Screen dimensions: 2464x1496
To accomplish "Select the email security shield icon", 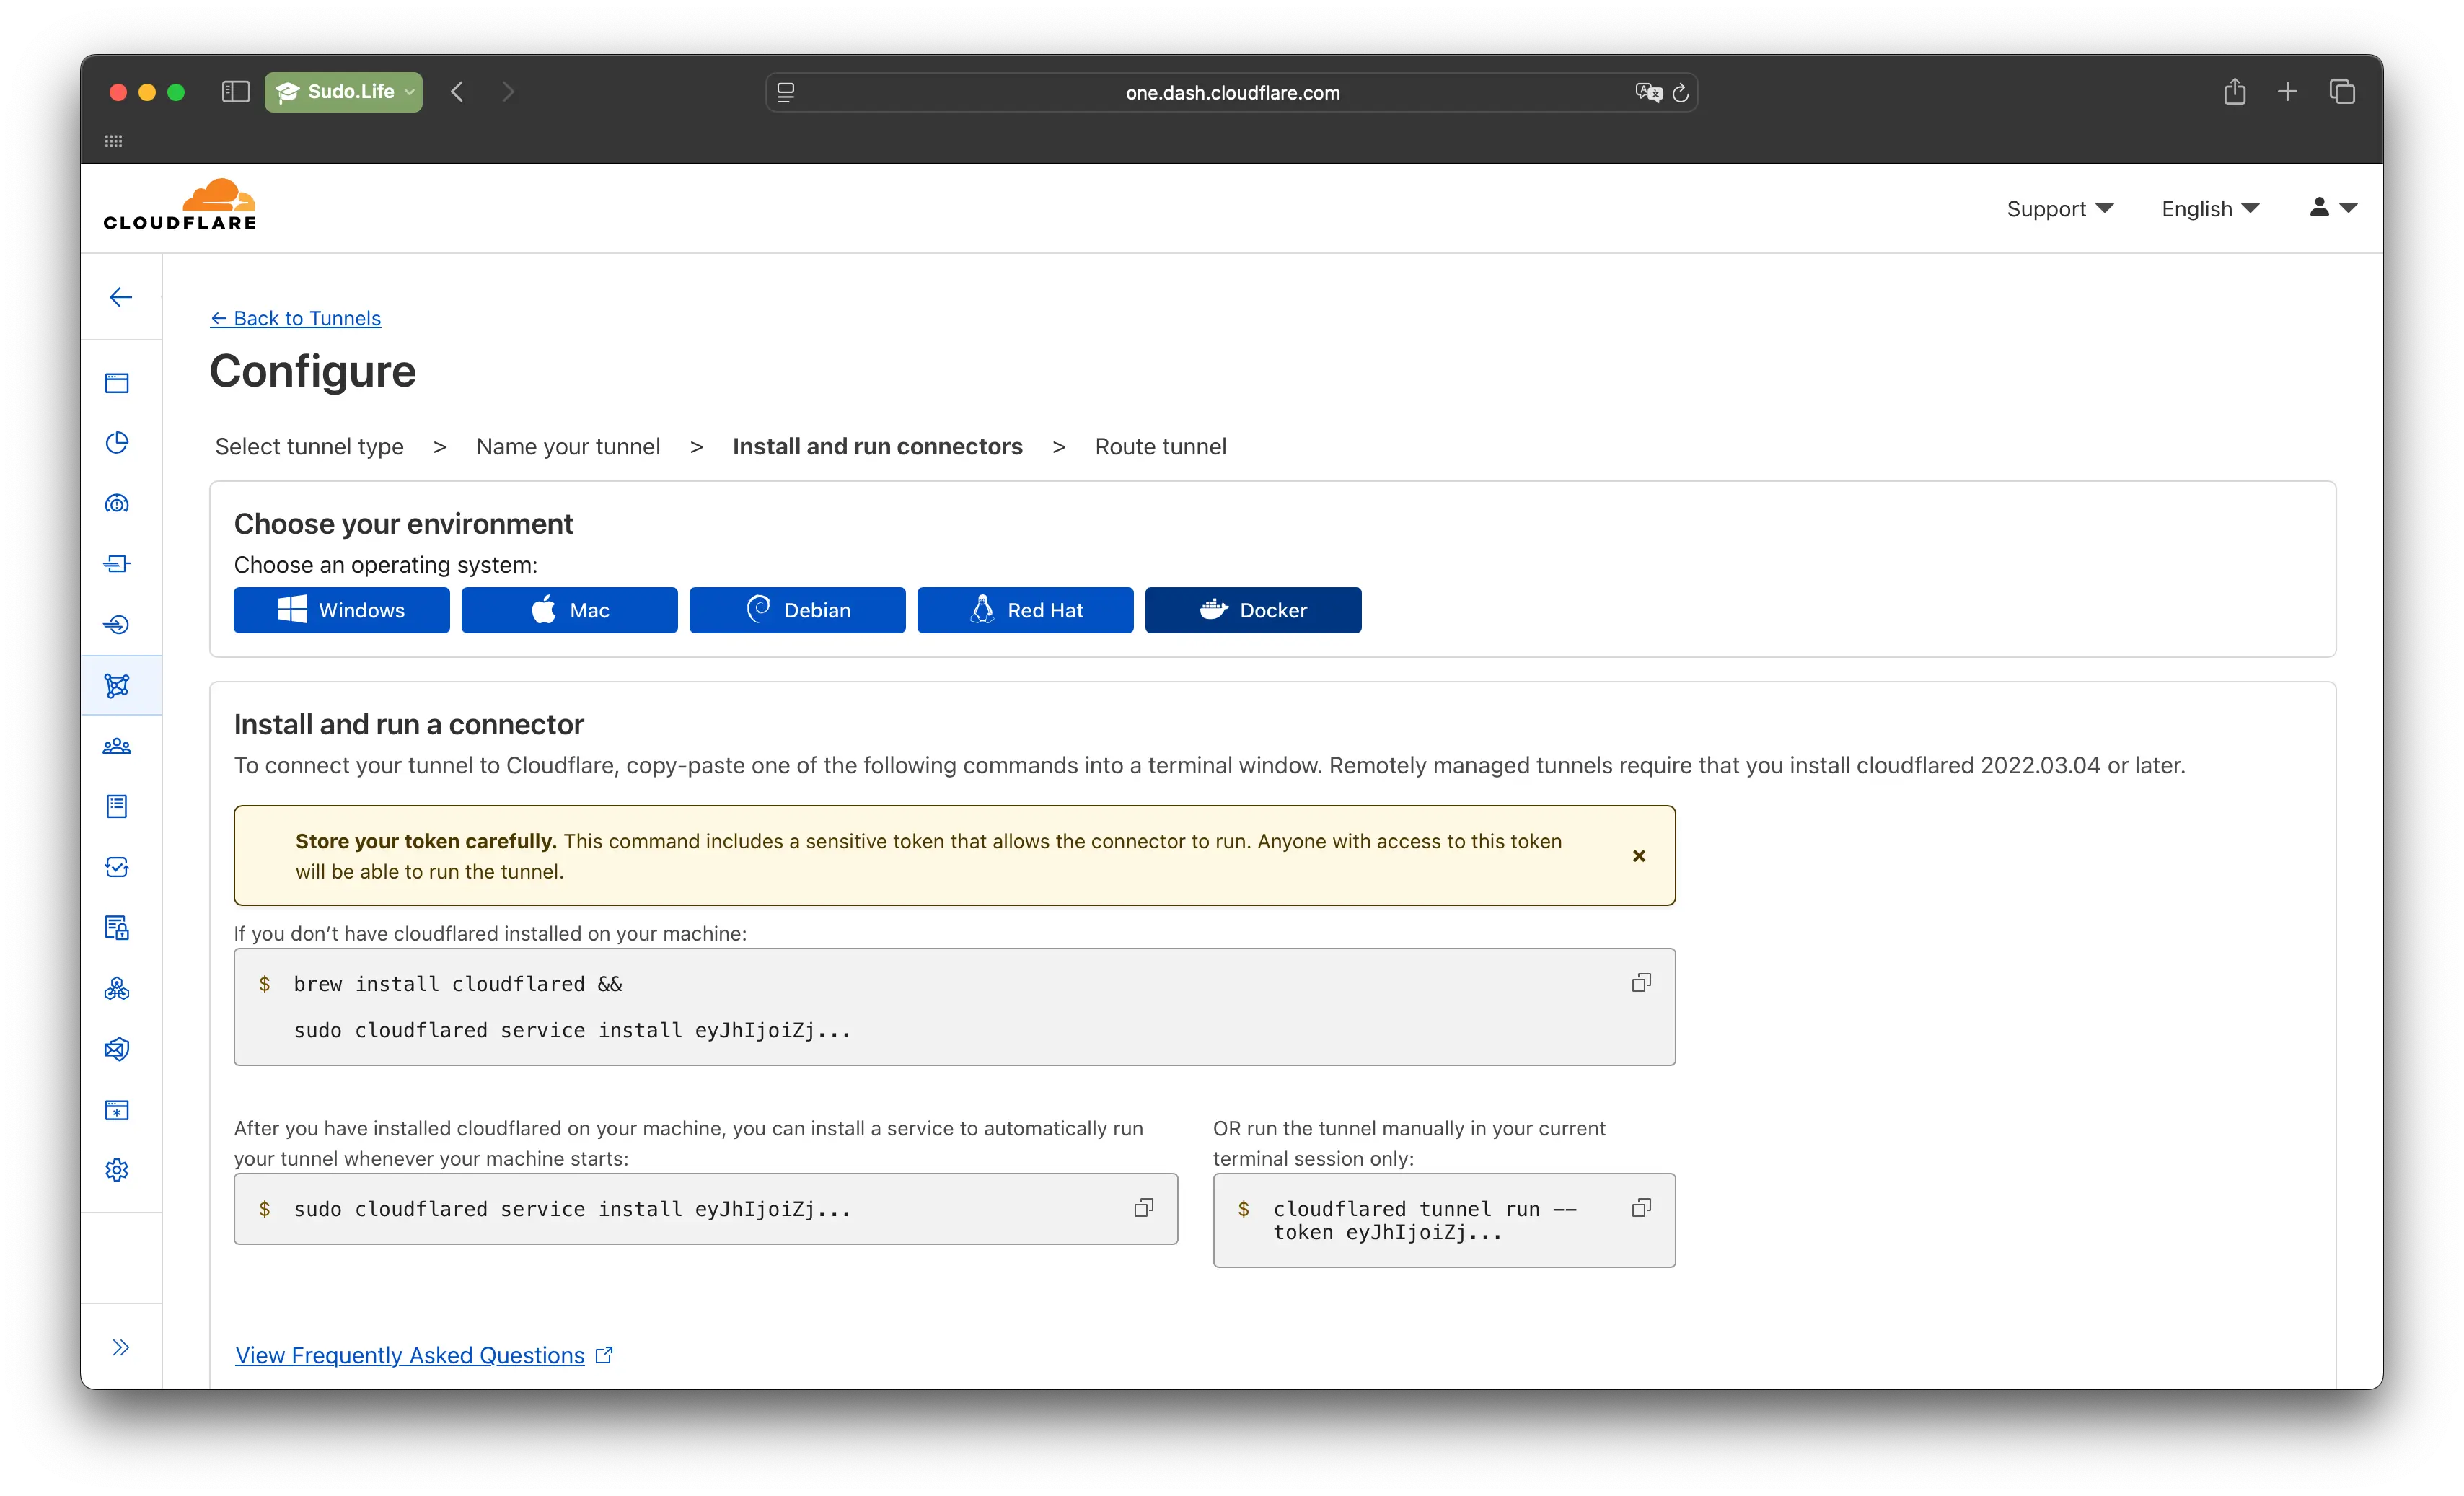I will pos(117,1049).
